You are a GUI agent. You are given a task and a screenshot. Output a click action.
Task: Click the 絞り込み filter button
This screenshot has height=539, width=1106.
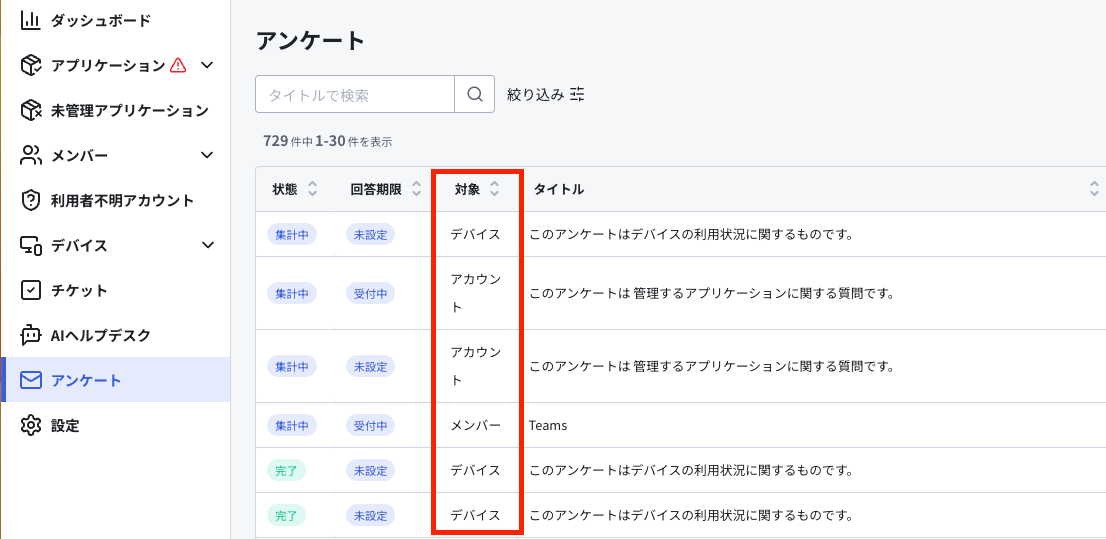pos(546,94)
